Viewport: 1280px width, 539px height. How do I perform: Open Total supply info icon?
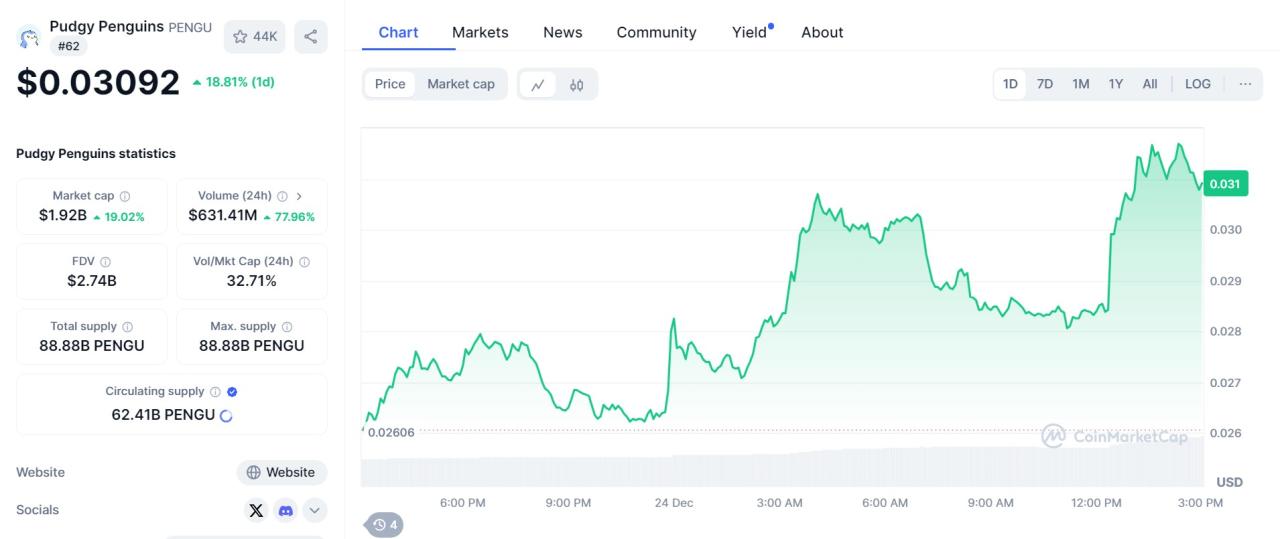coord(128,327)
